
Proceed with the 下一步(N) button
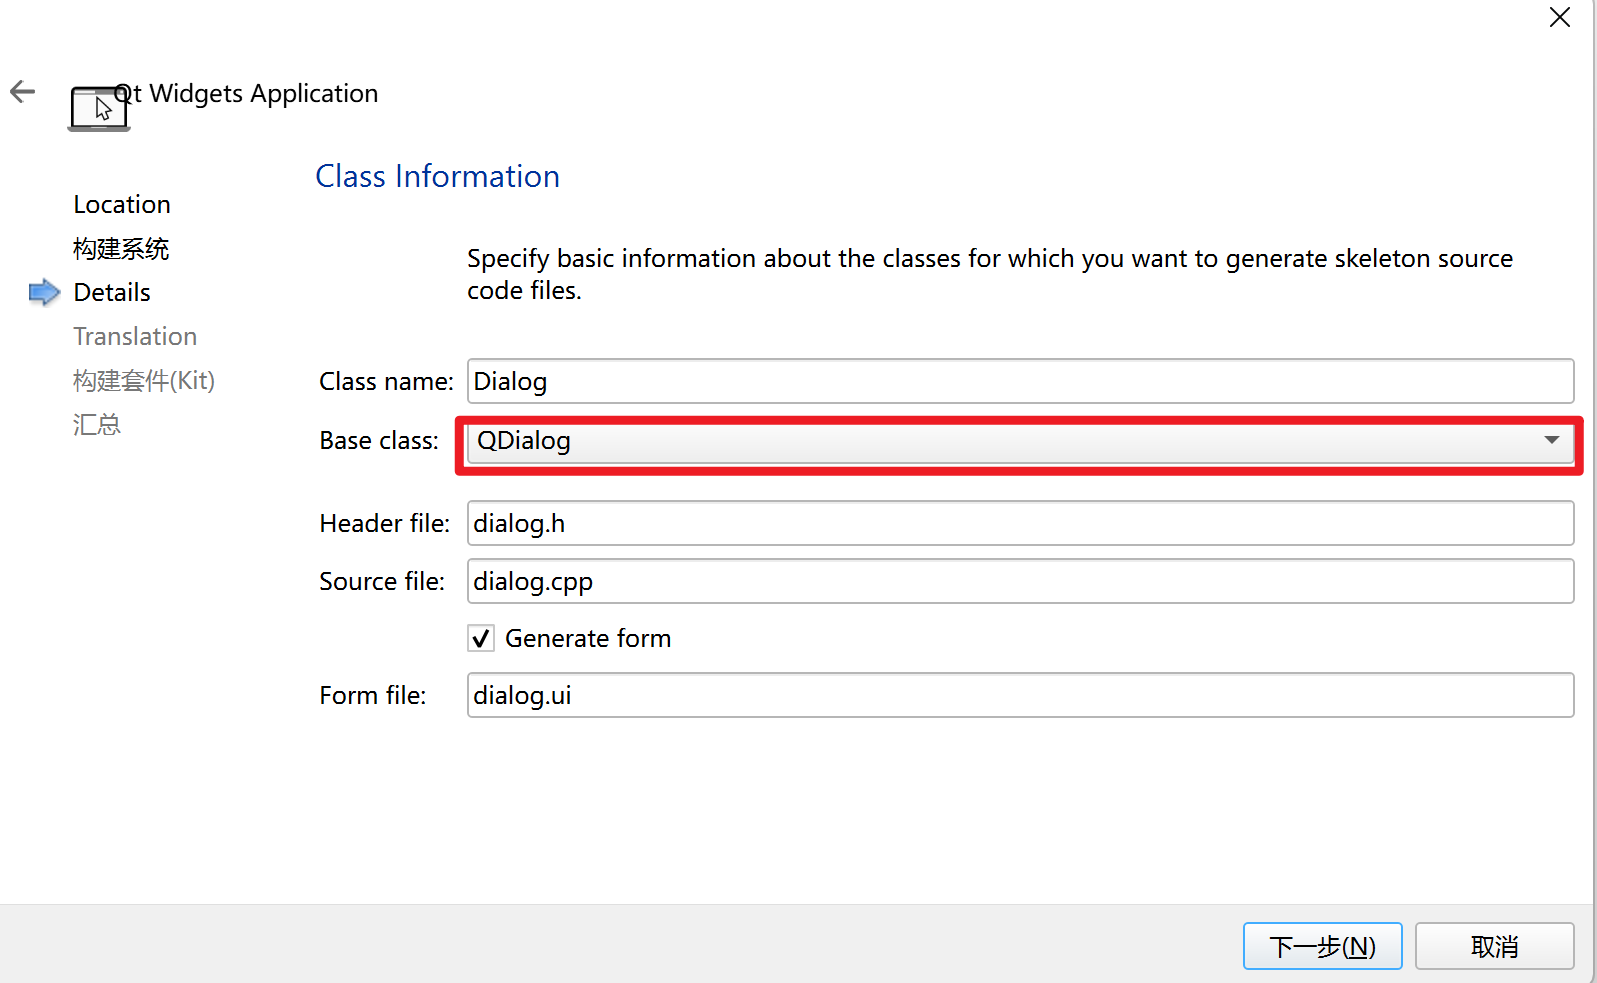(1322, 946)
